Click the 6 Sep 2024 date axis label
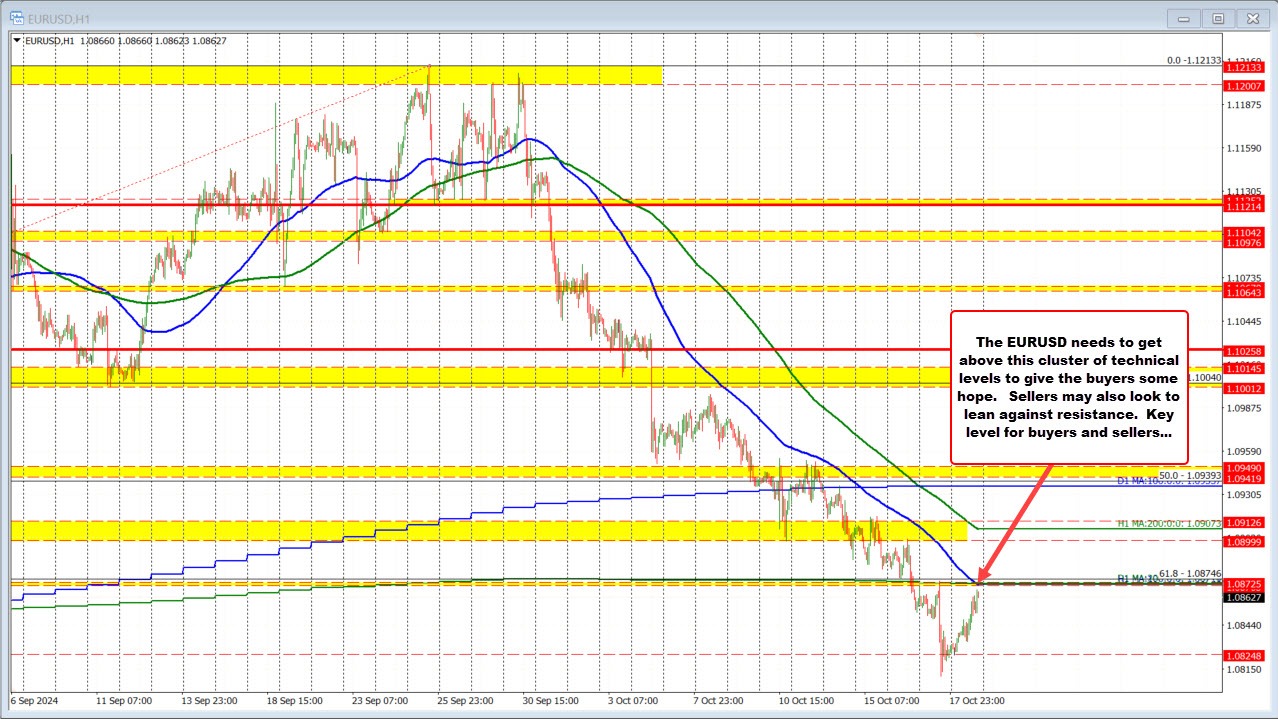The width and height of the screenshot is (1278, 719). pos(34,701)
